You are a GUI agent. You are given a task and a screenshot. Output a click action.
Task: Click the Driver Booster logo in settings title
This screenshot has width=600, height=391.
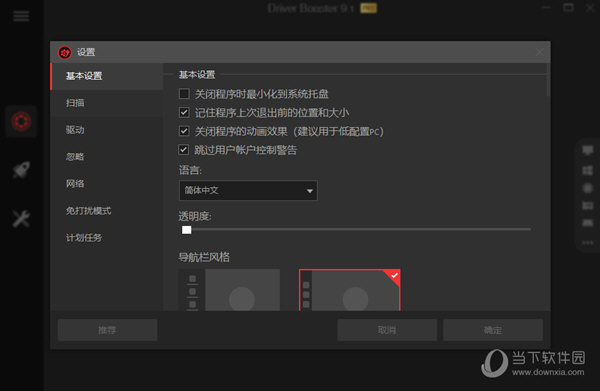coord(65,52)
